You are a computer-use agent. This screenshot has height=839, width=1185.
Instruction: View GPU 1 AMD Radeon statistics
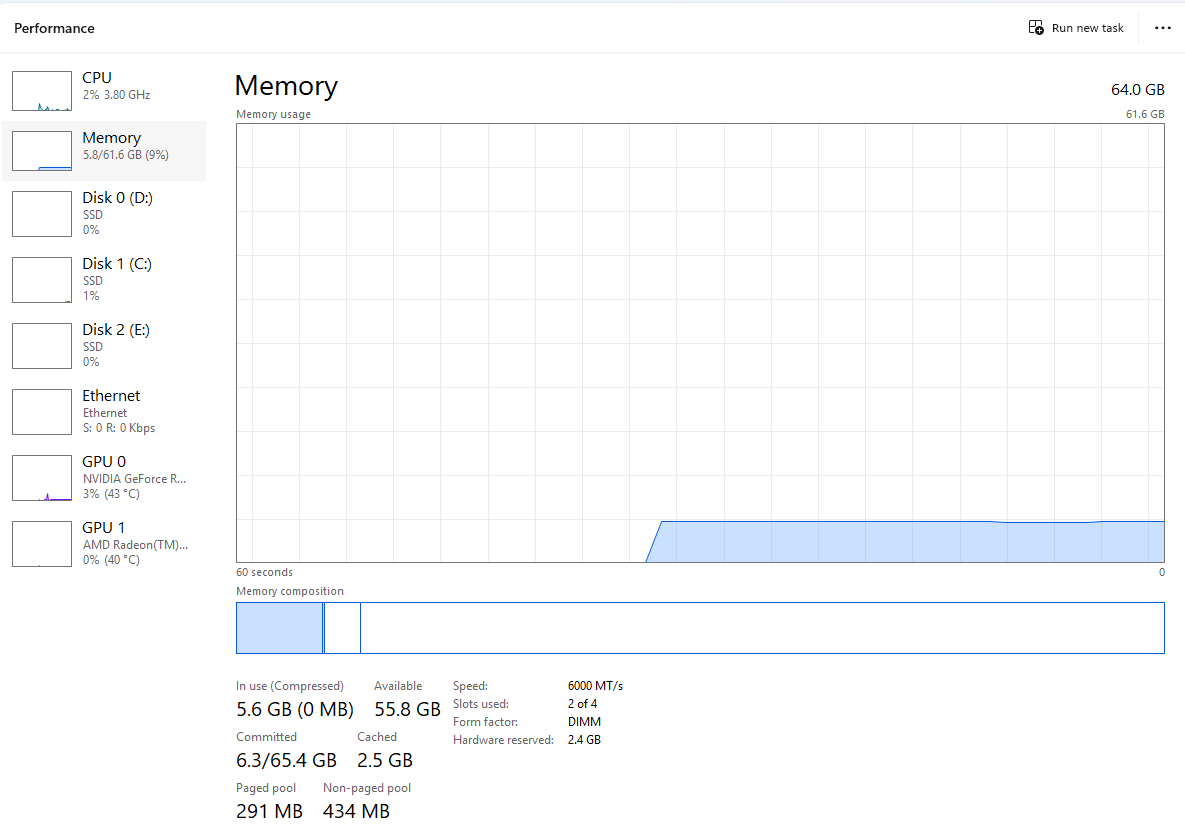tap(41, 544)
